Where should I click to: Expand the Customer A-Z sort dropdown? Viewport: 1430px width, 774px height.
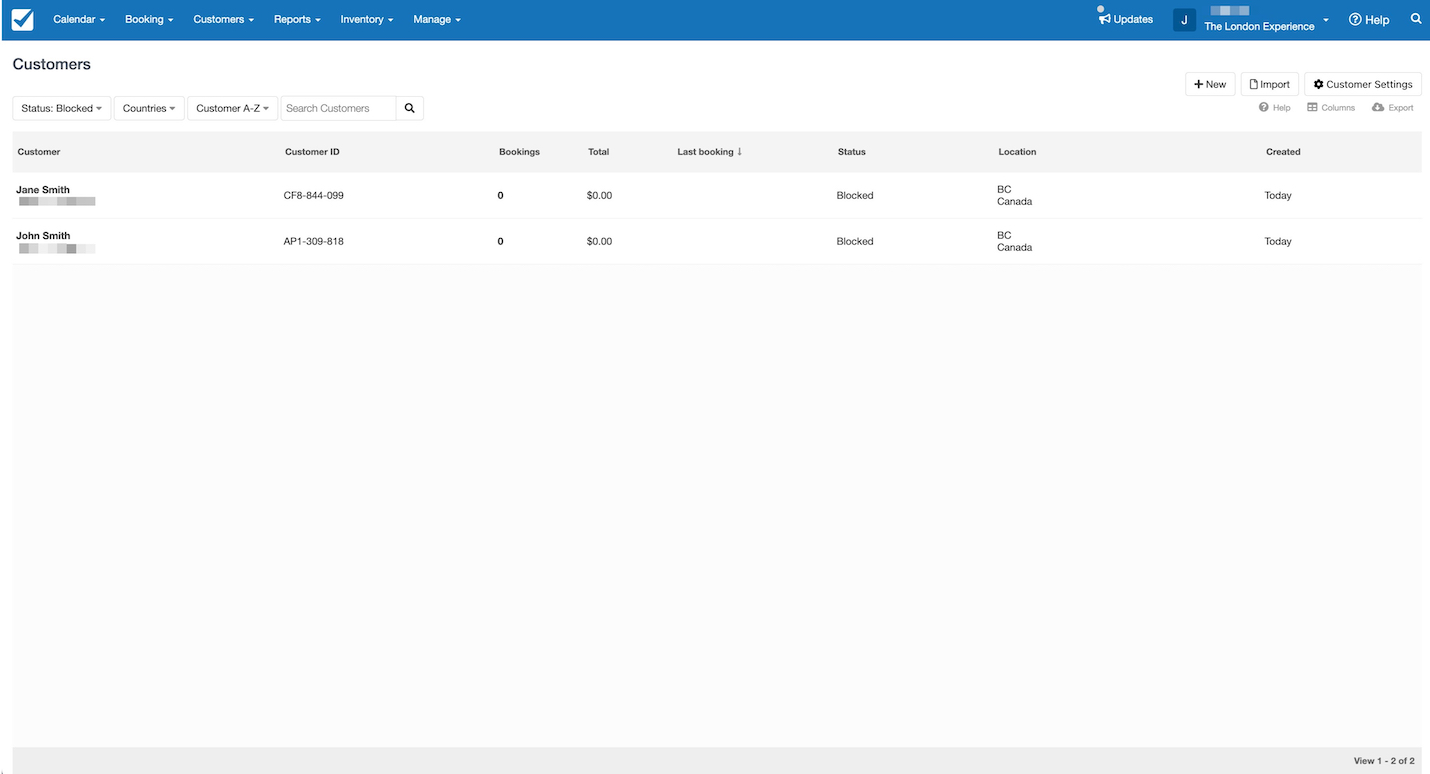[x=232, y=108]
